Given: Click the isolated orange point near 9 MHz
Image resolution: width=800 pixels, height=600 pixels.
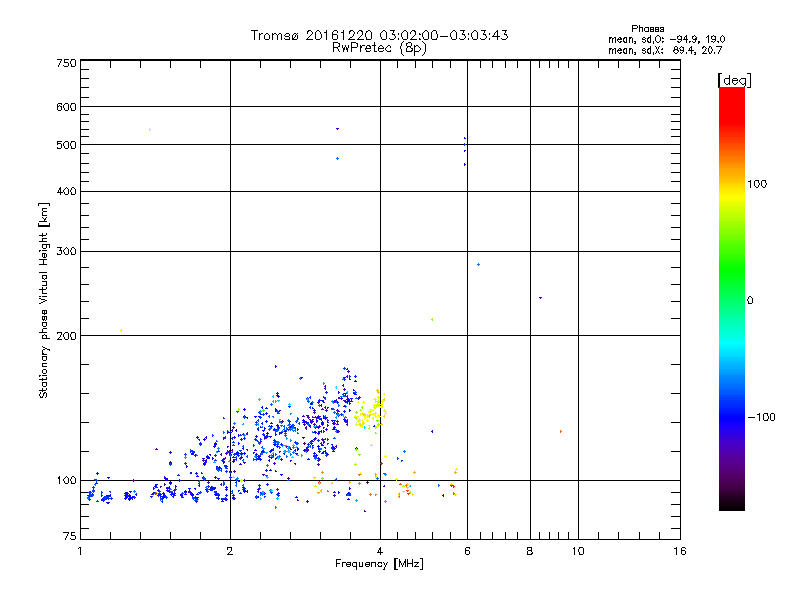Looking at the screenshot, I should tap(561, 432).
